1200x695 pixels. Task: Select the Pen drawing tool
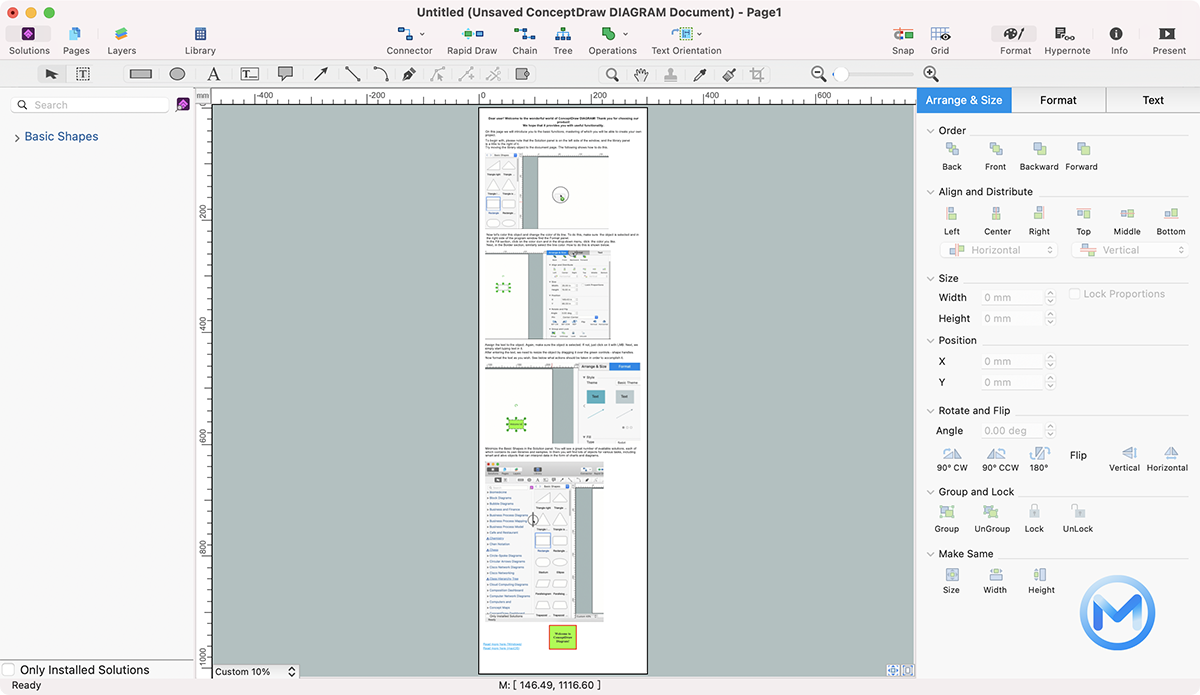(409, 74)
